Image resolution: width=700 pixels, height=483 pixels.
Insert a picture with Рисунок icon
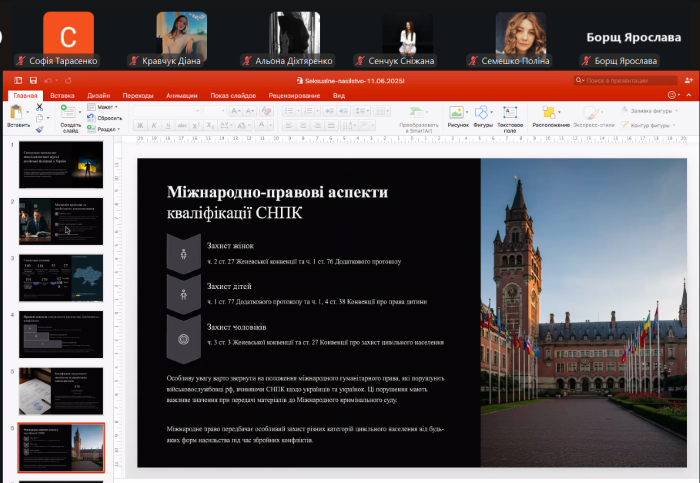tap(457, 114)
